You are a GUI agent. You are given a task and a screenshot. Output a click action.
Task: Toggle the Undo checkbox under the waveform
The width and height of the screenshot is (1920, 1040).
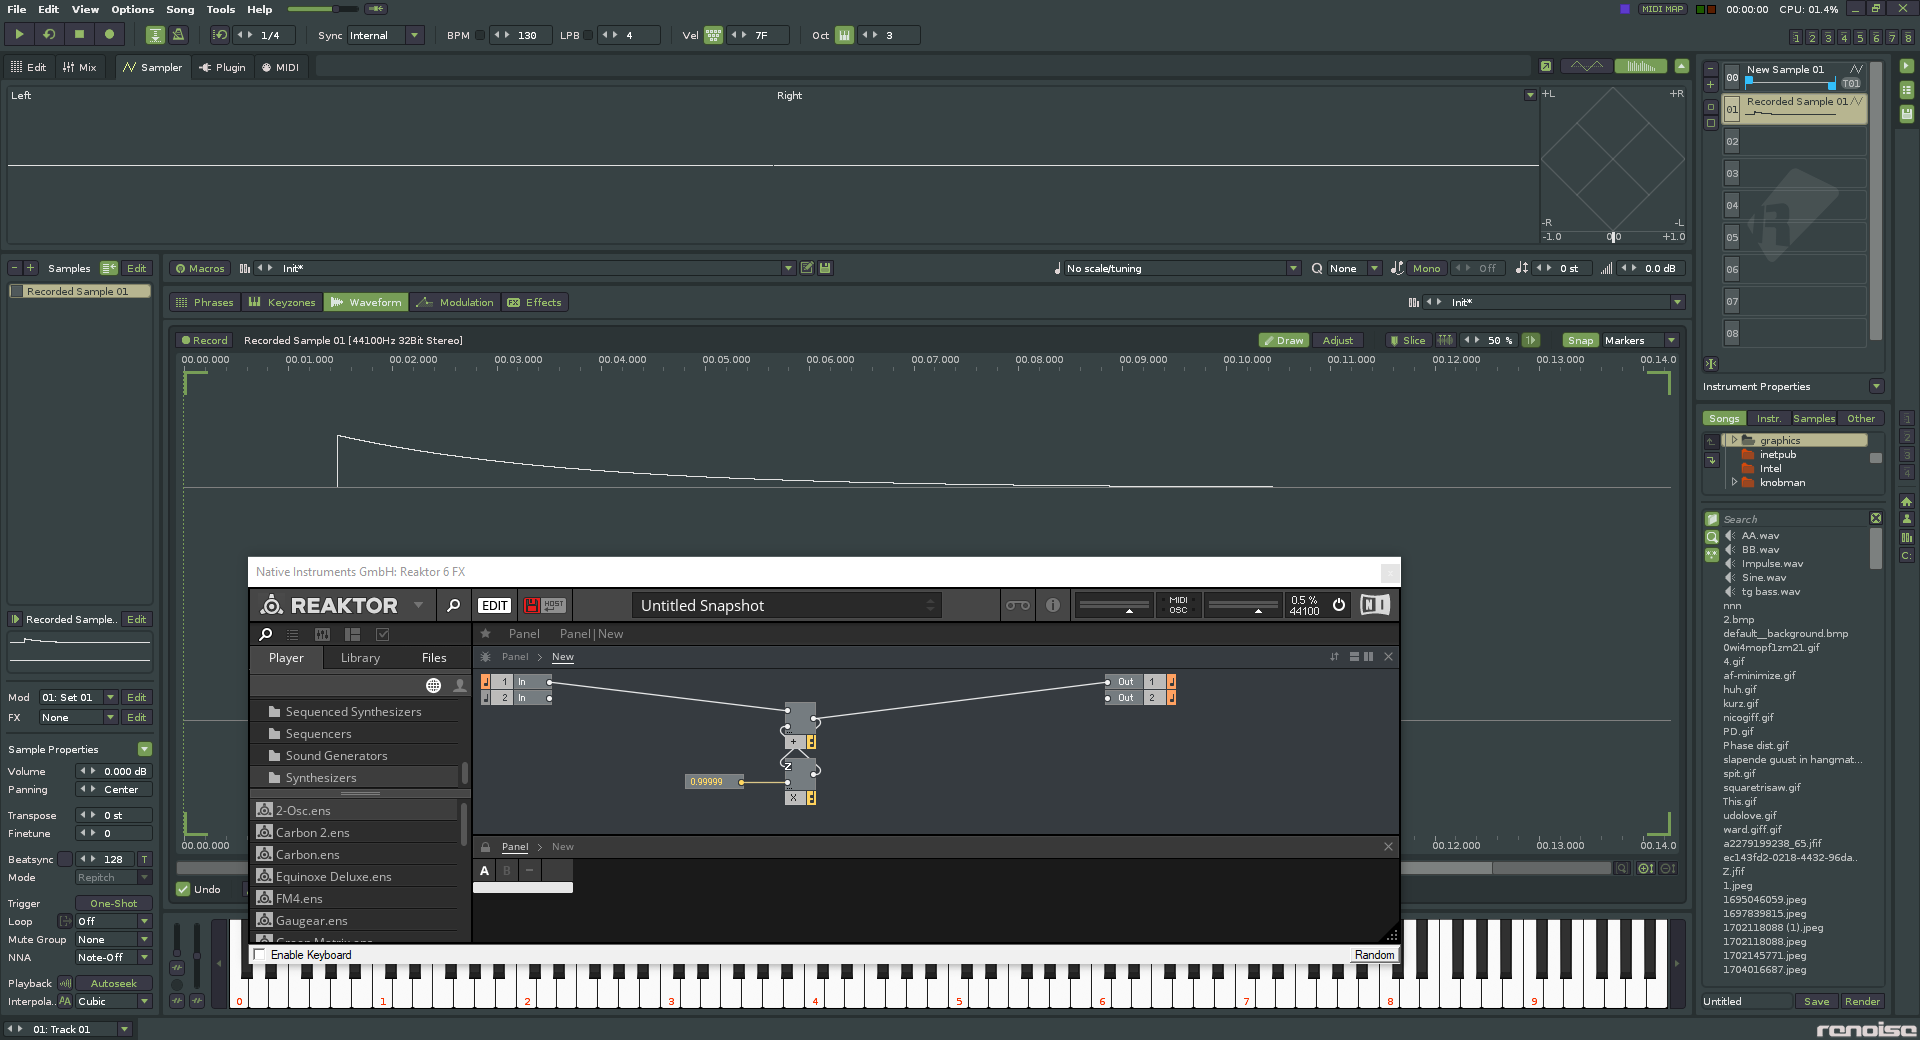(x=183, y=889)
